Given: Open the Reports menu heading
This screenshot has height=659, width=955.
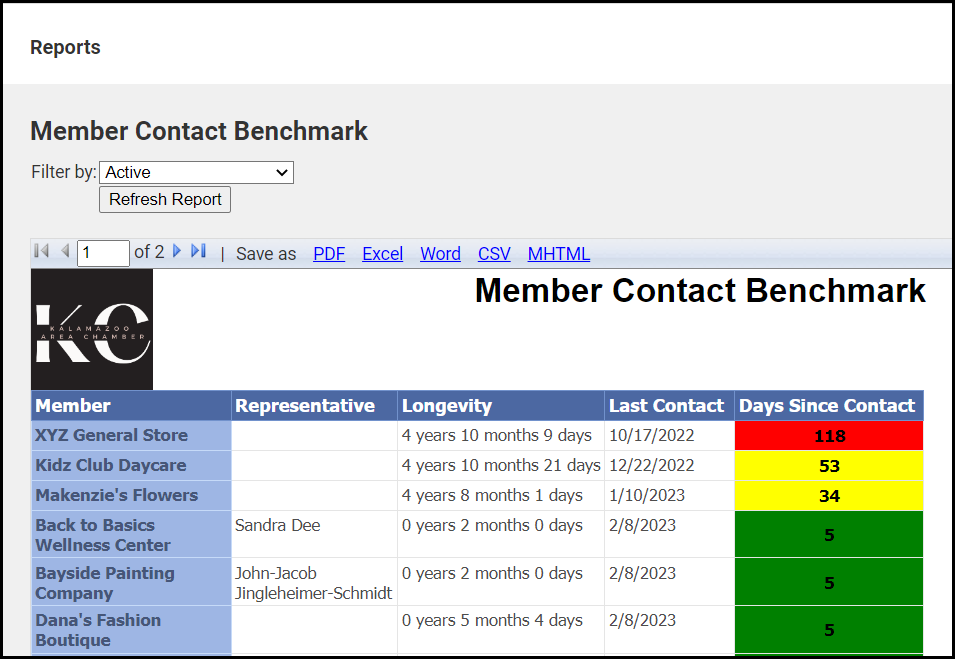Looking at the screenshot, I should pos(65,47).
